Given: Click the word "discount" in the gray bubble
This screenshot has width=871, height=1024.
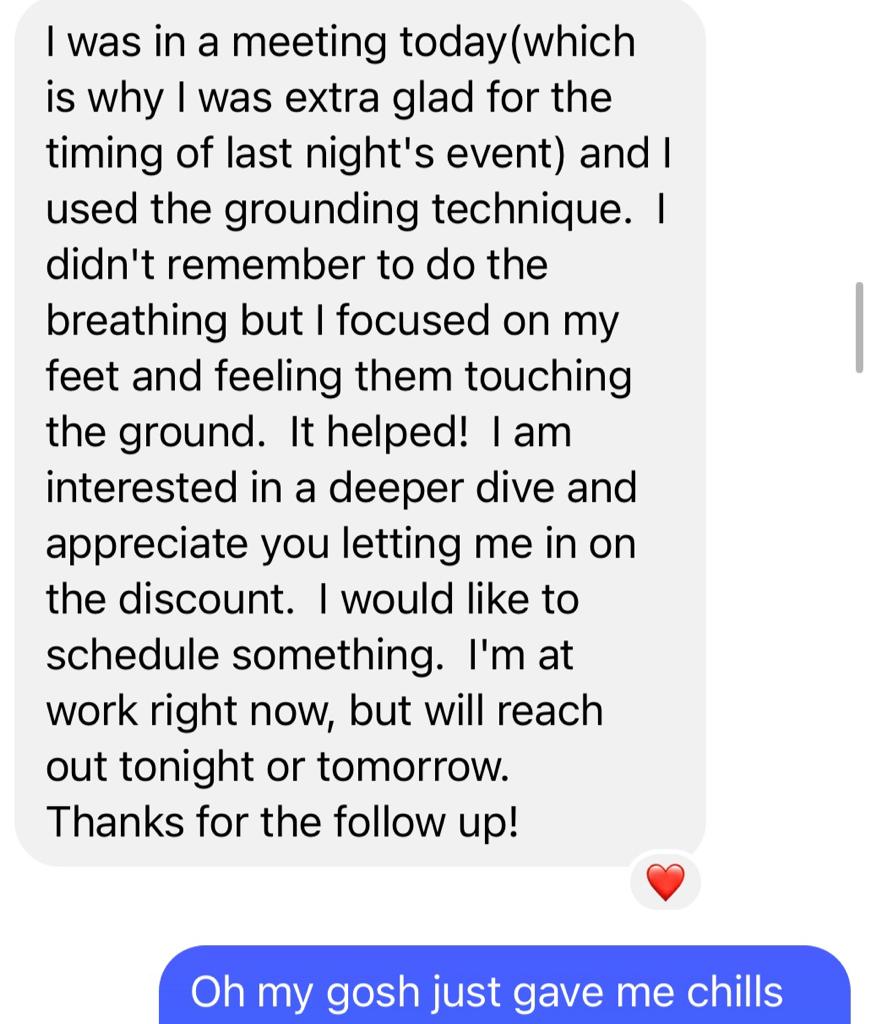Looking at the screenshot, I should pos(206,599).
